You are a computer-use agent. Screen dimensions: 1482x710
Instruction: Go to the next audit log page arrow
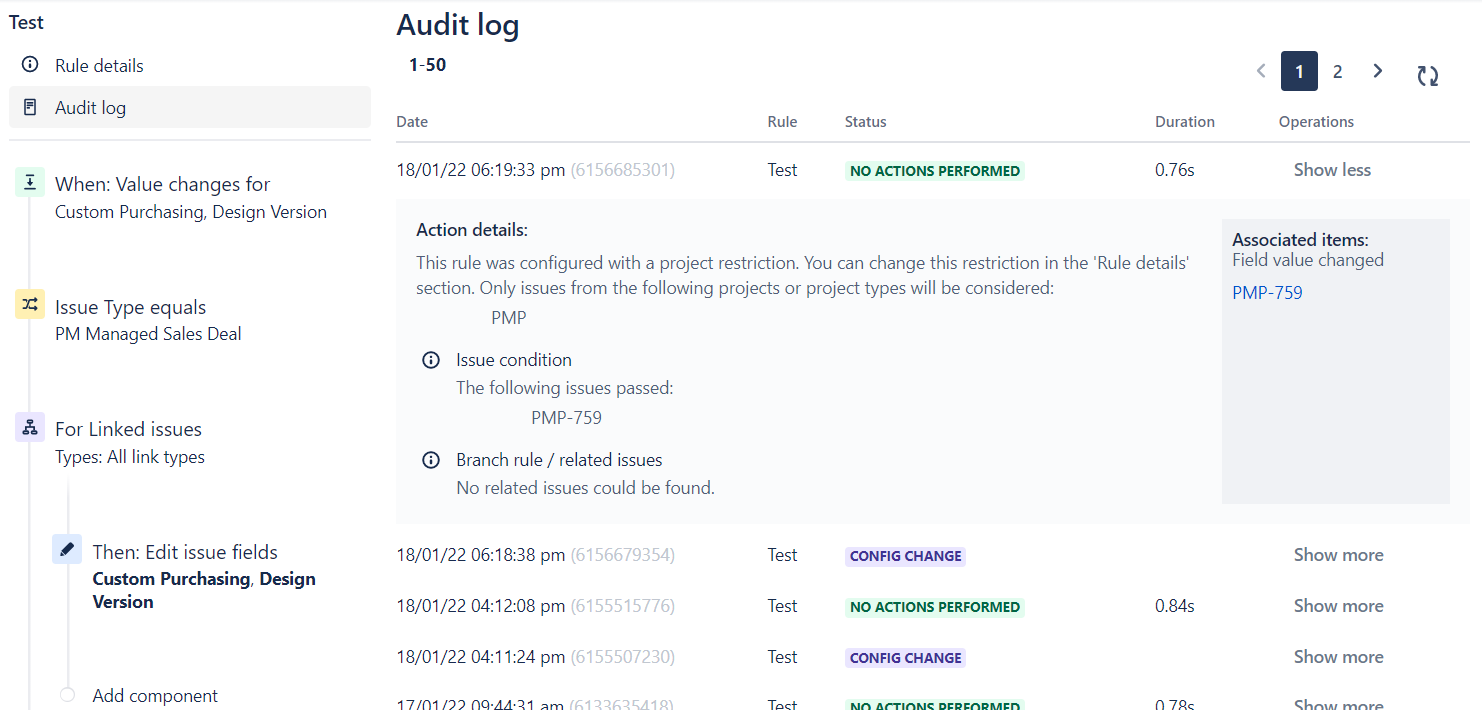click(1378, 71)
